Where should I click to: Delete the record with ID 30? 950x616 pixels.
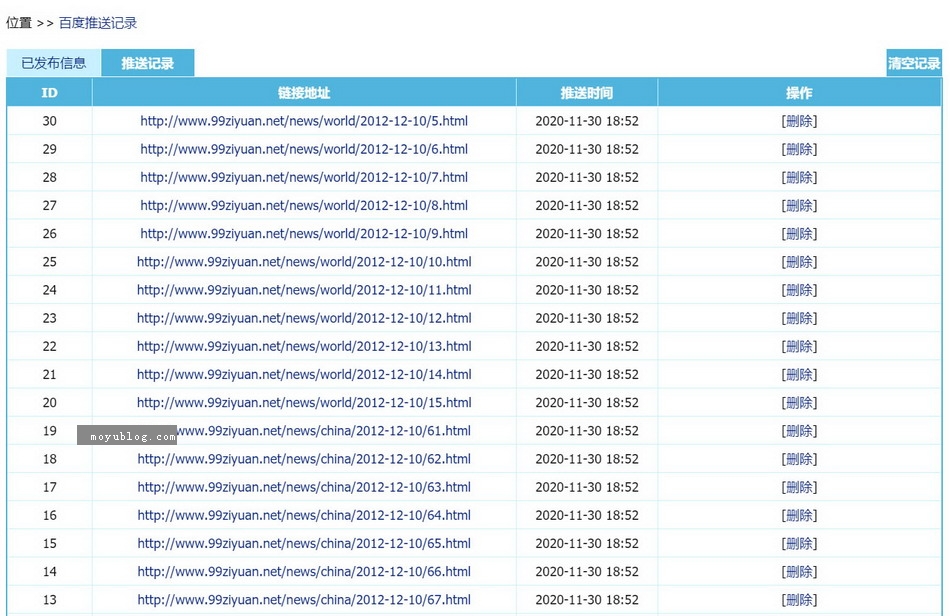coord(799,121)
